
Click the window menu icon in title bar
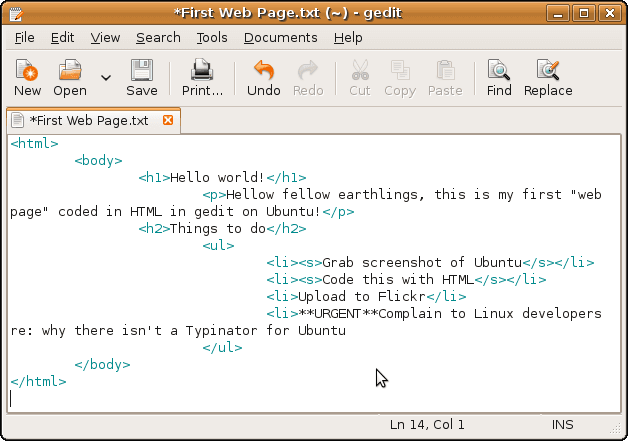point(15,12)
